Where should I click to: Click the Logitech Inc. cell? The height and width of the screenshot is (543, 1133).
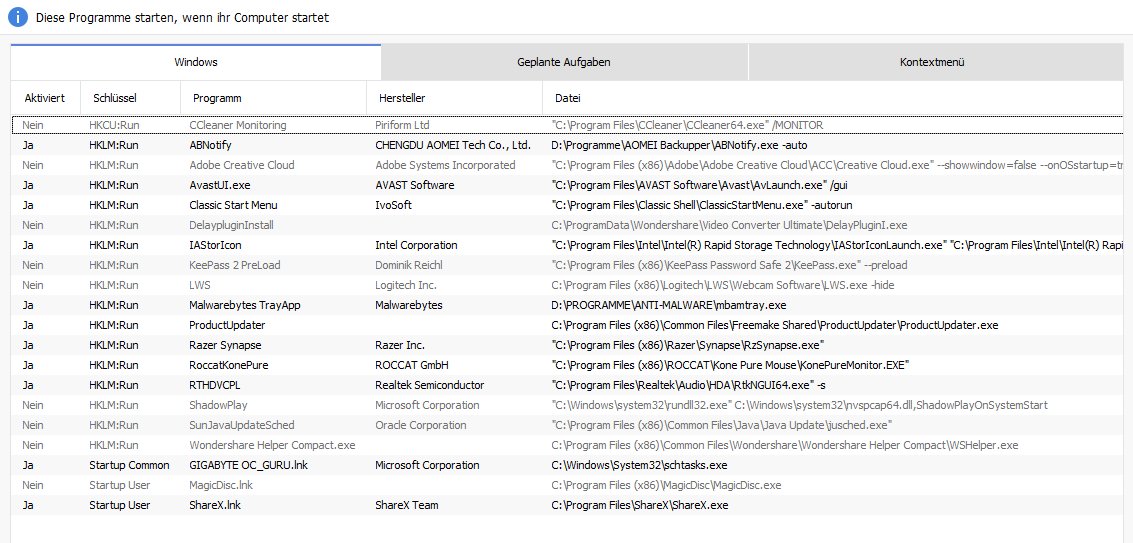tap(406, 285)
